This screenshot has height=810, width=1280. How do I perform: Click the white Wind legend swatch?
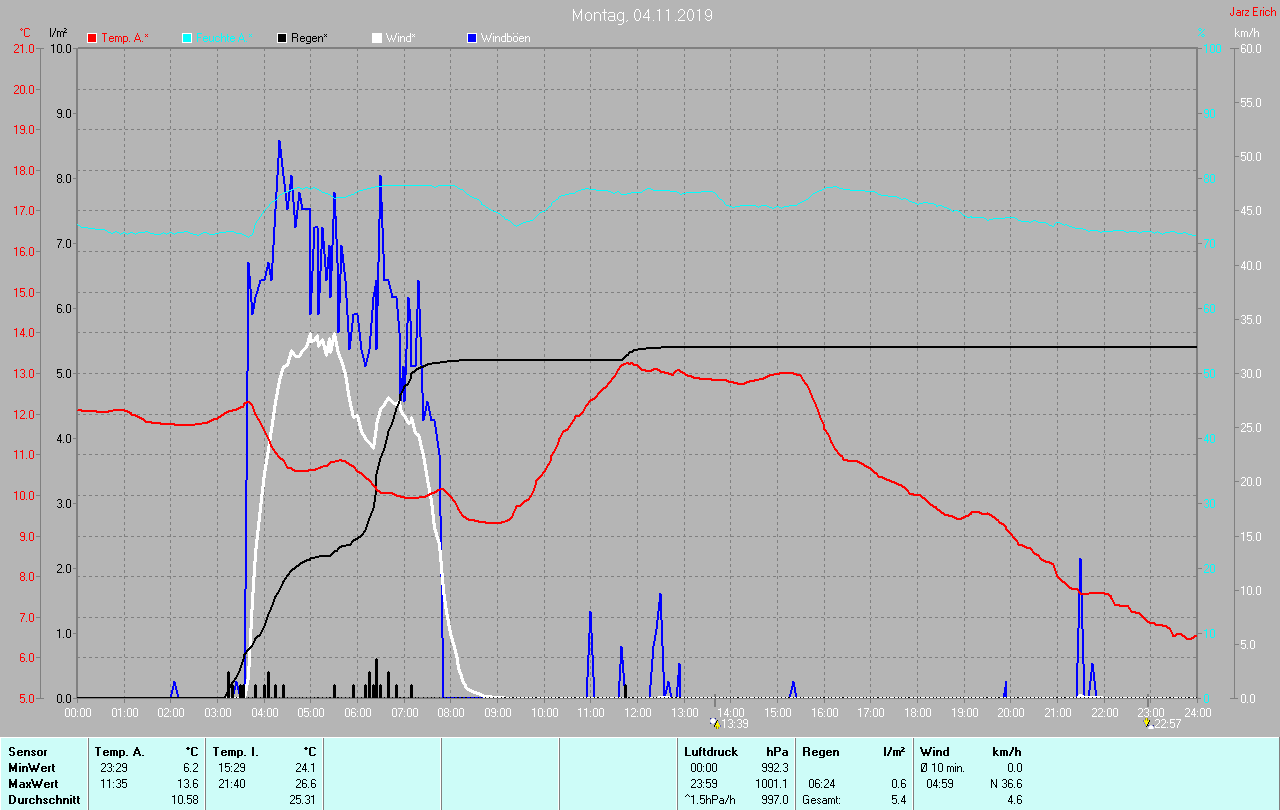(x=377, y=38)
